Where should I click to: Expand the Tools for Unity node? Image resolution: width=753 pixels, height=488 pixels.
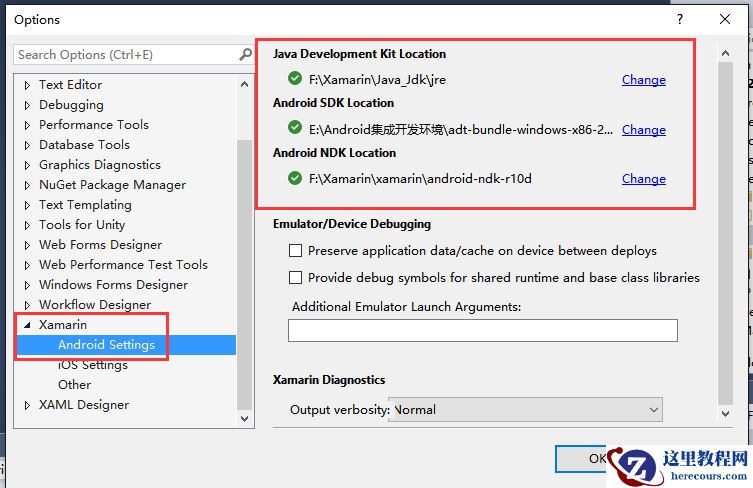[x=27, y=225]
